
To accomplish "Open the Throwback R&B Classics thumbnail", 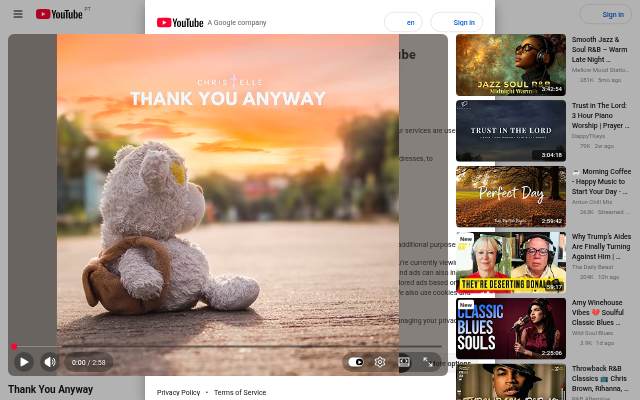I will (x=511, y=382).
